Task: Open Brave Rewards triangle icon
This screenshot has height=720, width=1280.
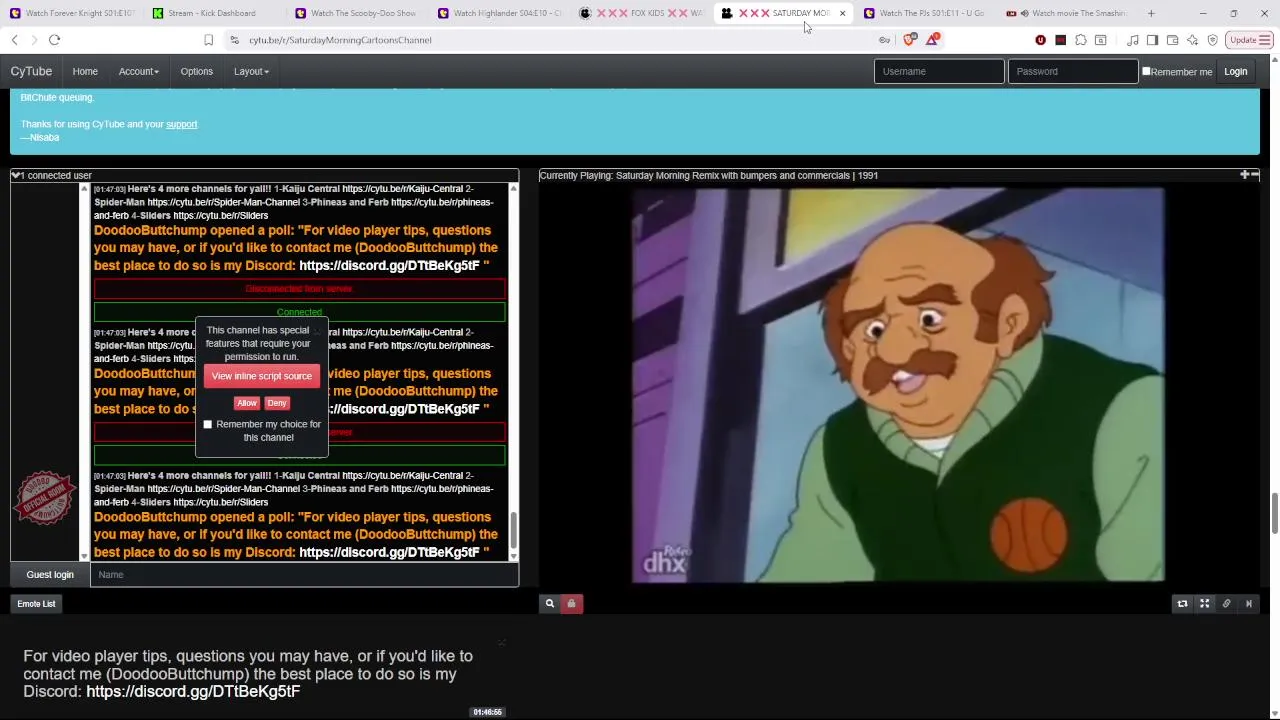Action: [932, 40]
